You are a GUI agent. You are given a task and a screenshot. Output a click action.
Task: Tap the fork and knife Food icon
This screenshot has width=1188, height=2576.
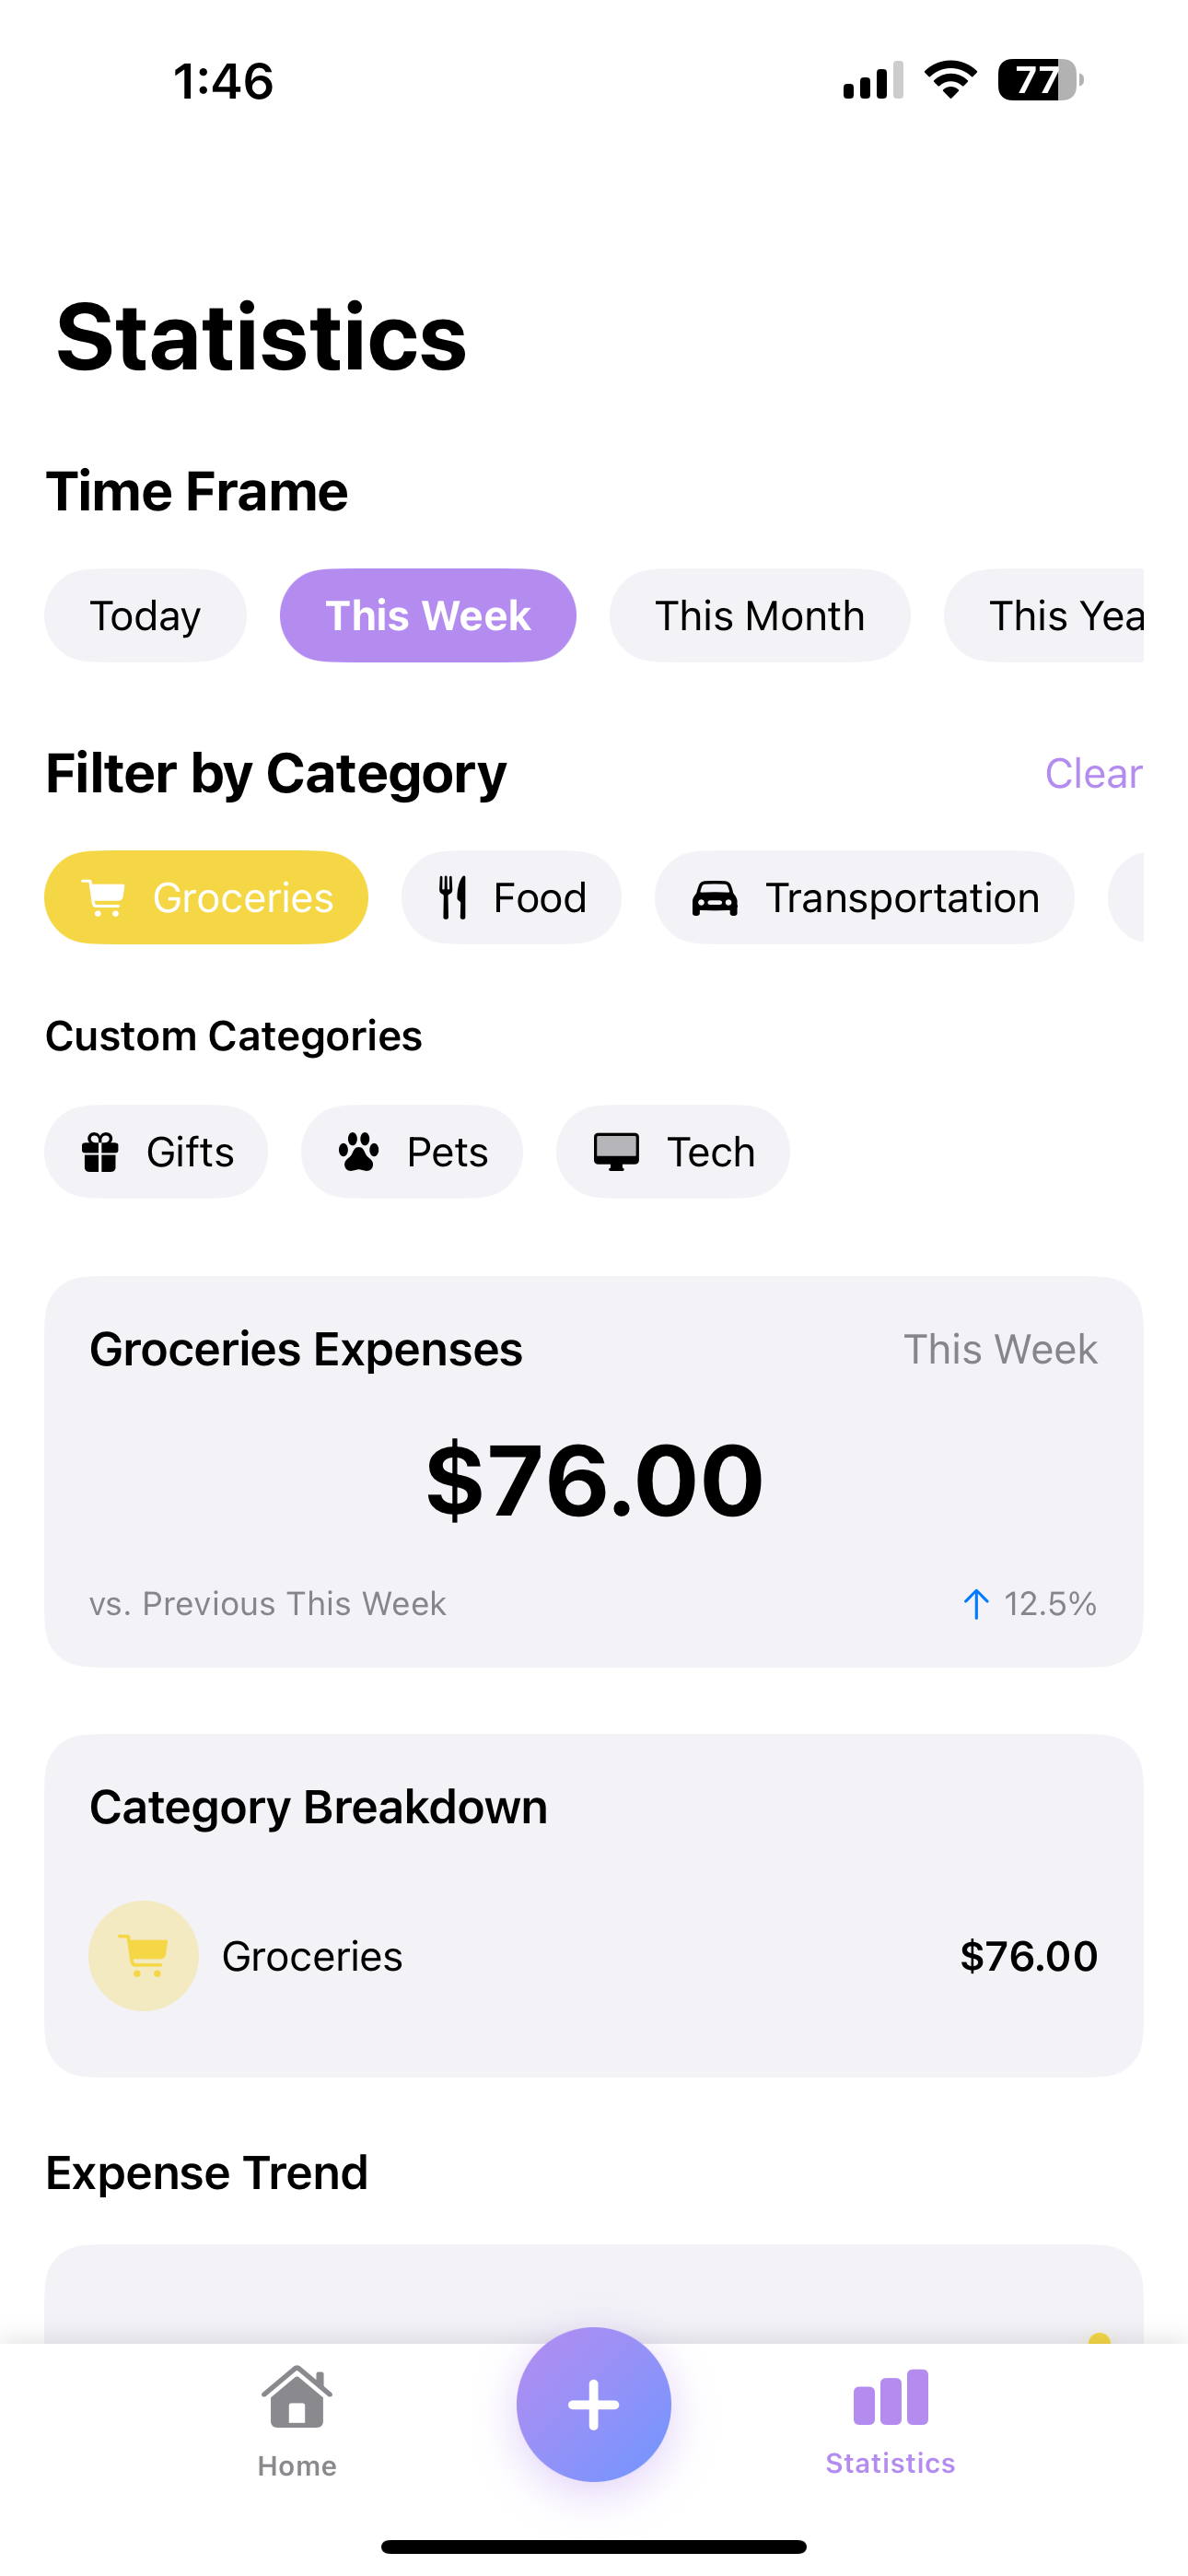(x=453, y=898)
